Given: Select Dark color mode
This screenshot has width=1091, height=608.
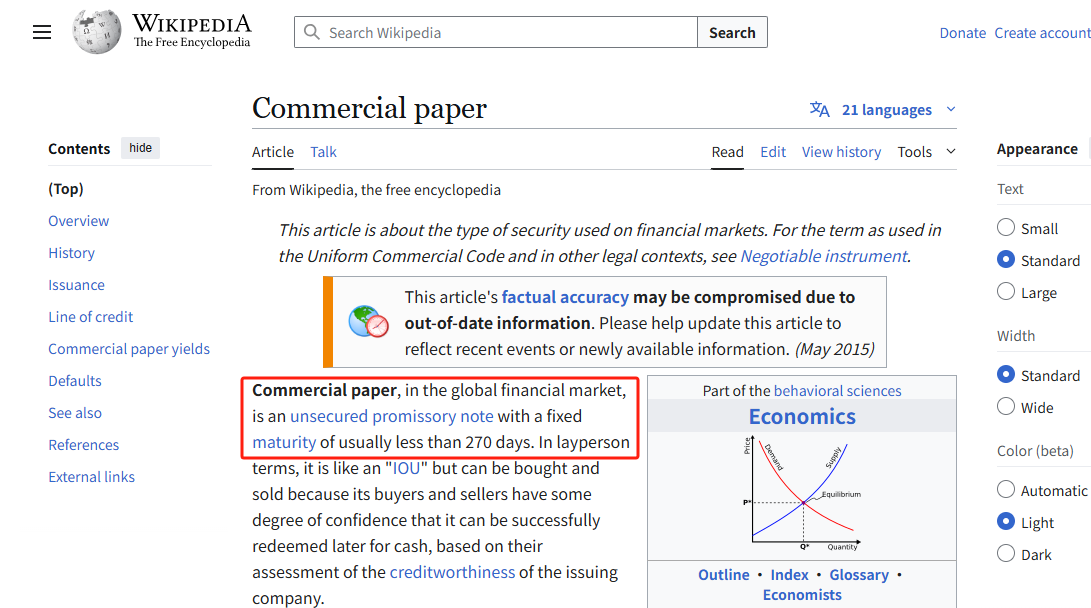Looking at the screenshot, I should (x=1005, y=554).
